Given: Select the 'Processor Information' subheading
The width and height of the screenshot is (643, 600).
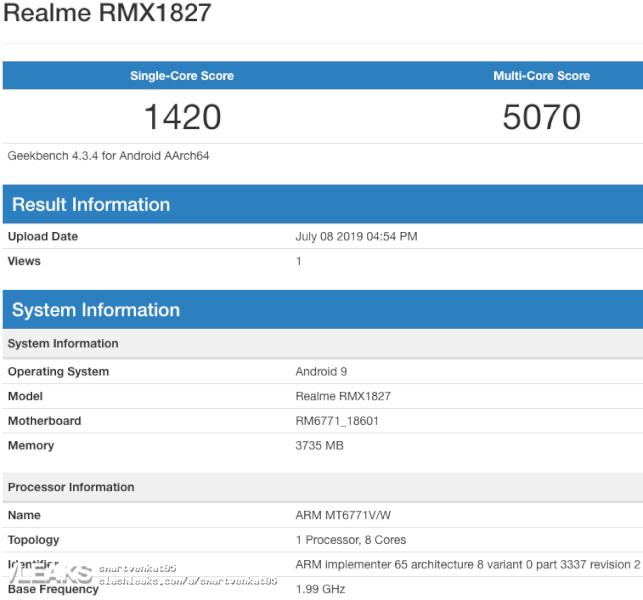Looking at the screenshot, I should point(71,487).
